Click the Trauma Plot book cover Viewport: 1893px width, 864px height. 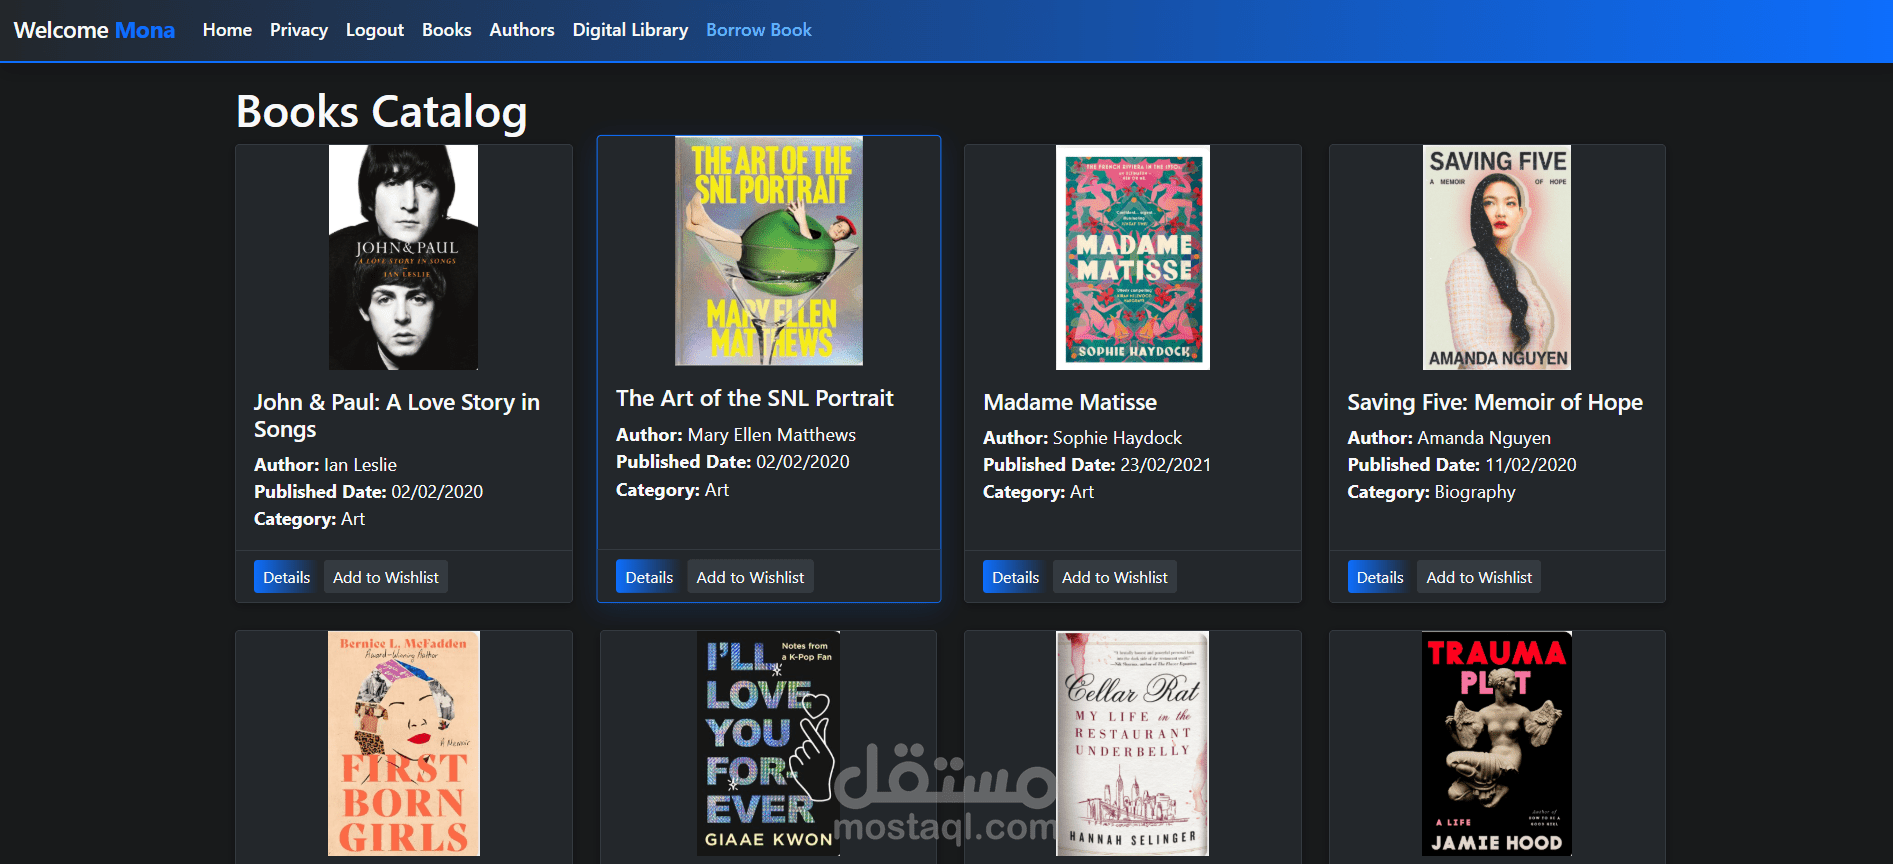pyautogui.click(x=1496, y=743)
